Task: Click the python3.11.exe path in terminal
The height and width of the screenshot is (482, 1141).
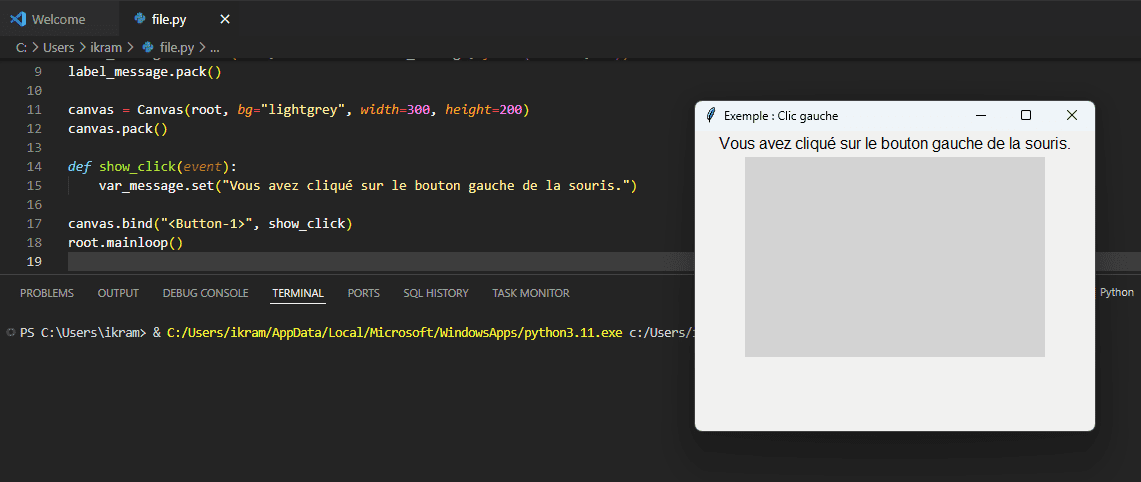Action: [394, 333]
